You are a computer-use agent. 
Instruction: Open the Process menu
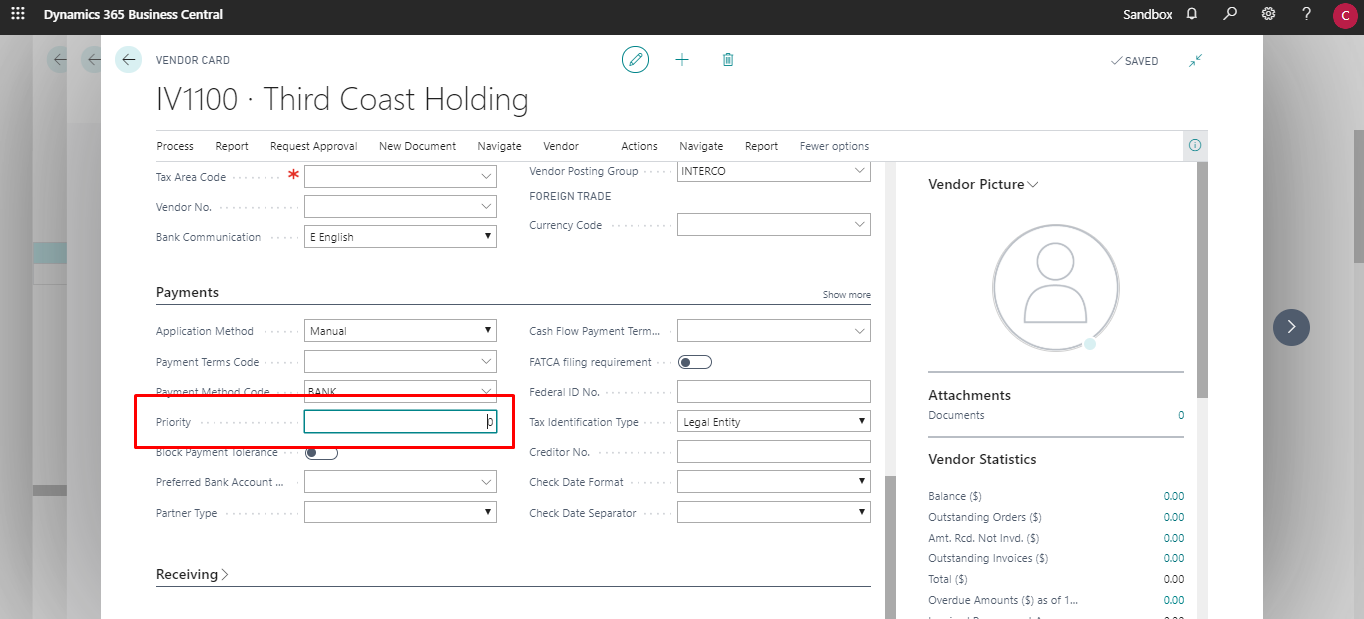175,146
